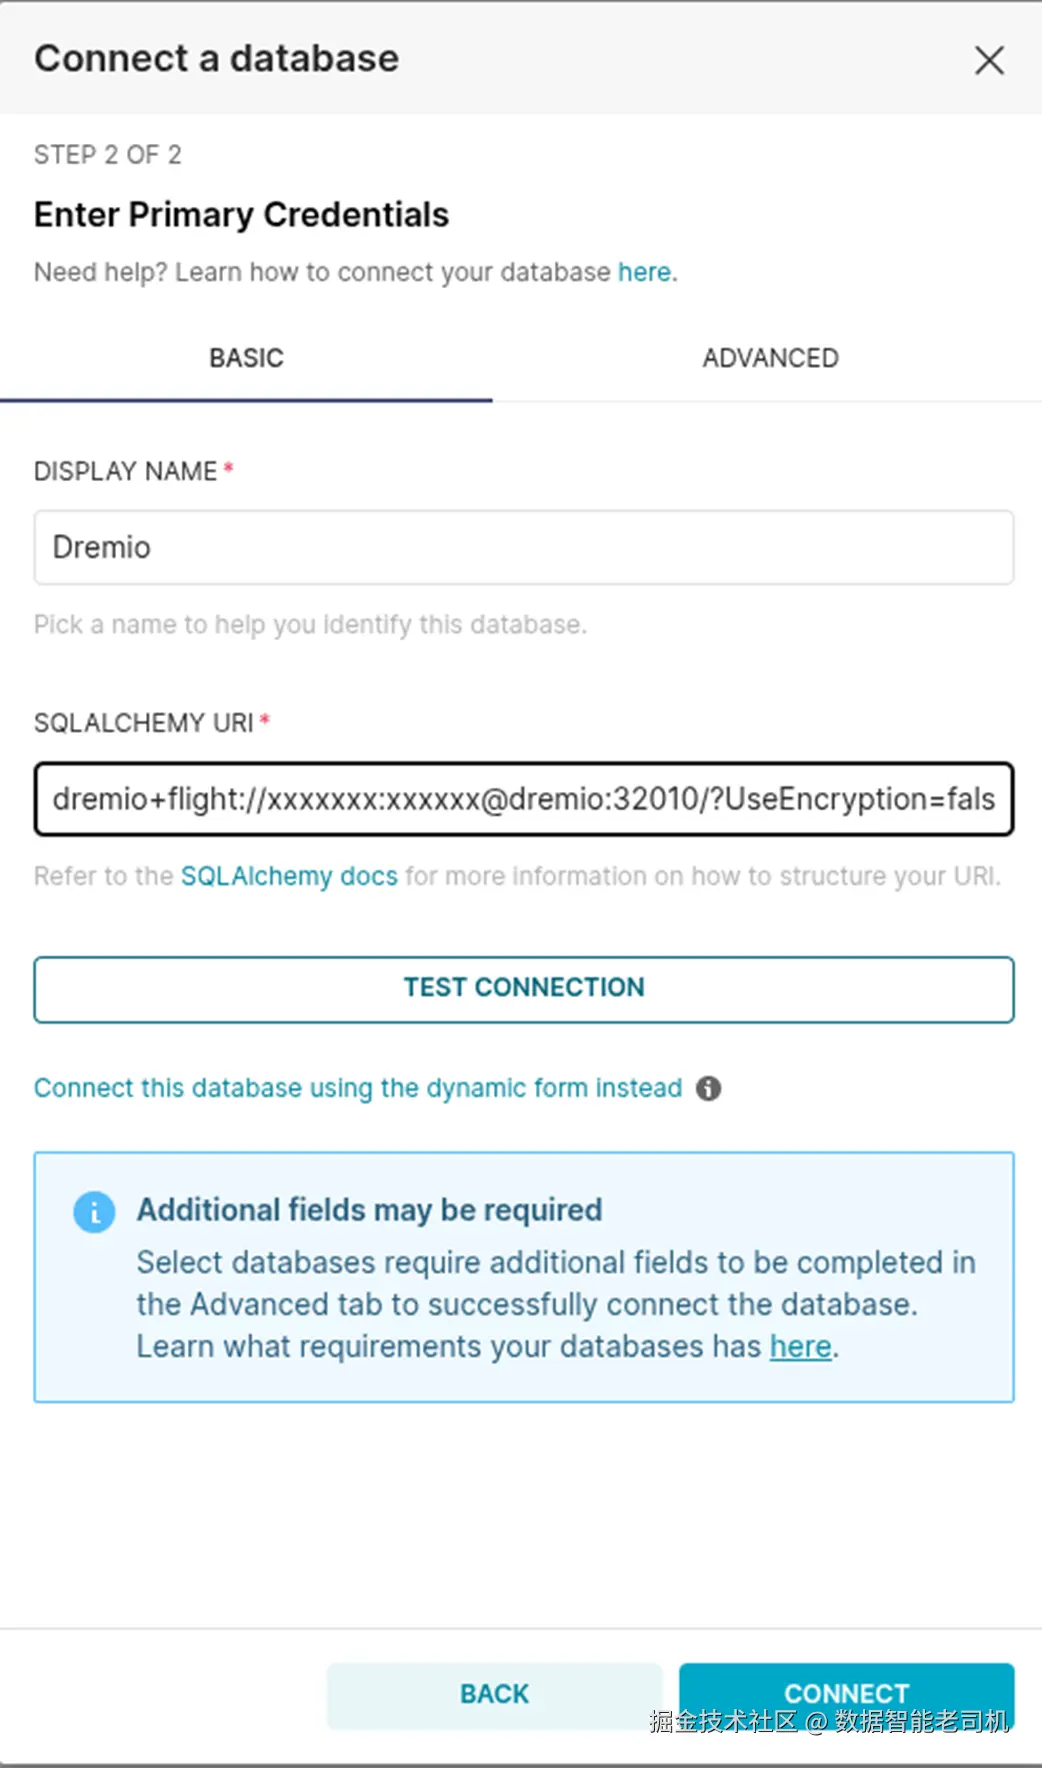Go back with the BACK button

pyautogui.click(x=494, y=1694)
